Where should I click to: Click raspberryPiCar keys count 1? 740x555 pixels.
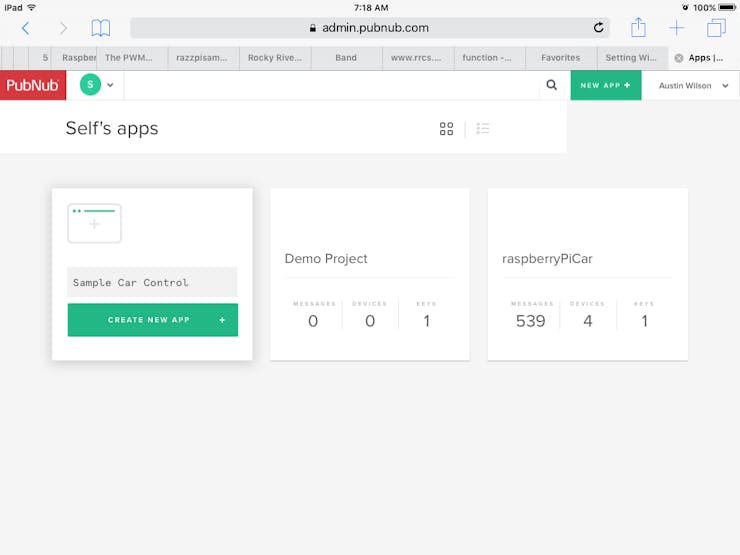pyautogui.click(x=644, y=321)
